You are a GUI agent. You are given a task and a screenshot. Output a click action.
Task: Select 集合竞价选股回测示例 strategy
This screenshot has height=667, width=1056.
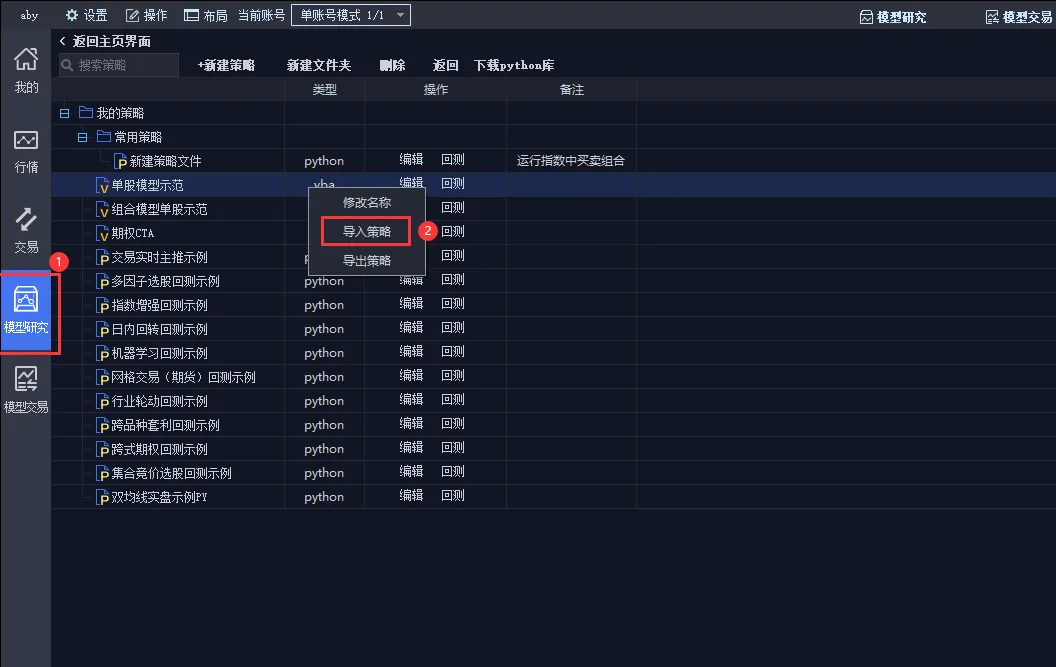pos(171,474)
